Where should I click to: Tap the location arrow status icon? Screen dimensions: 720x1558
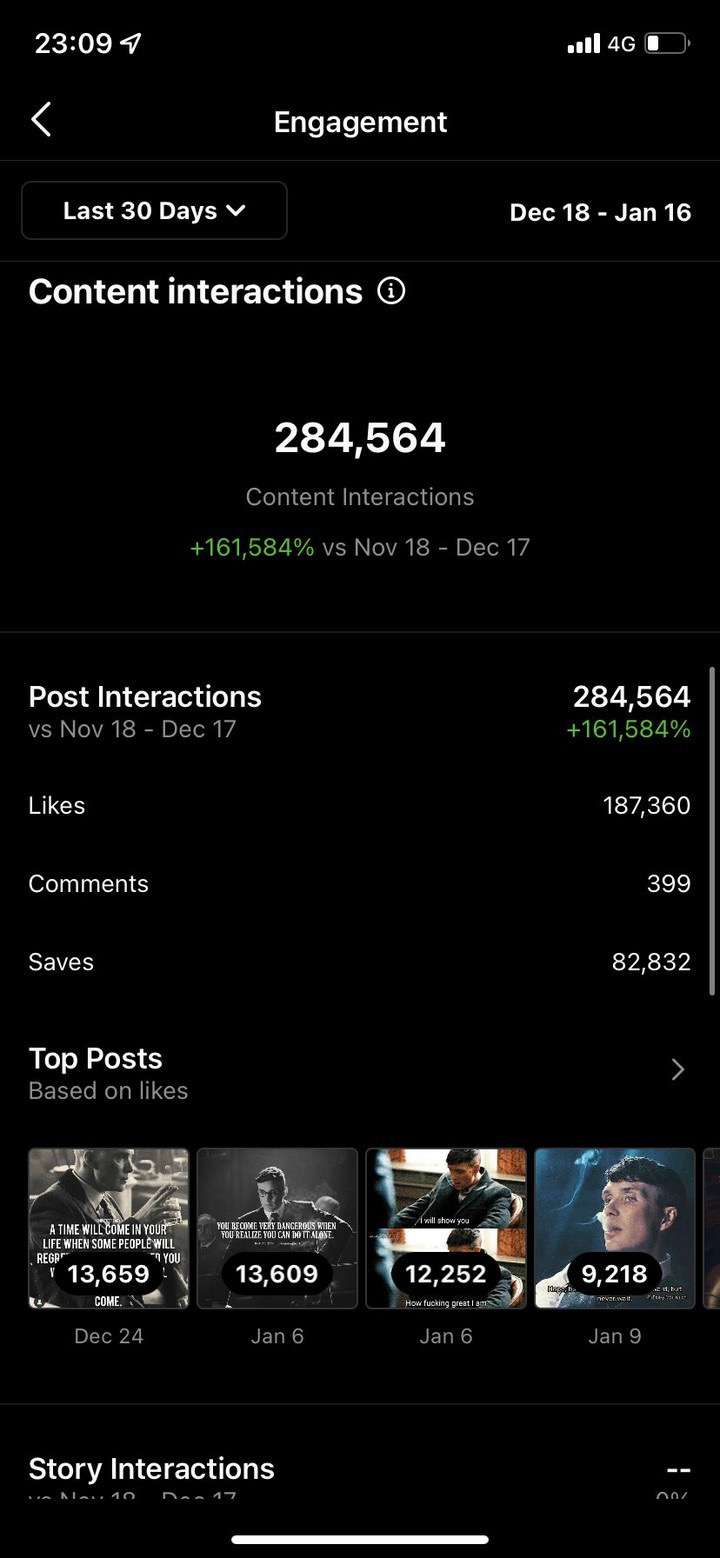tap(130, 44)
